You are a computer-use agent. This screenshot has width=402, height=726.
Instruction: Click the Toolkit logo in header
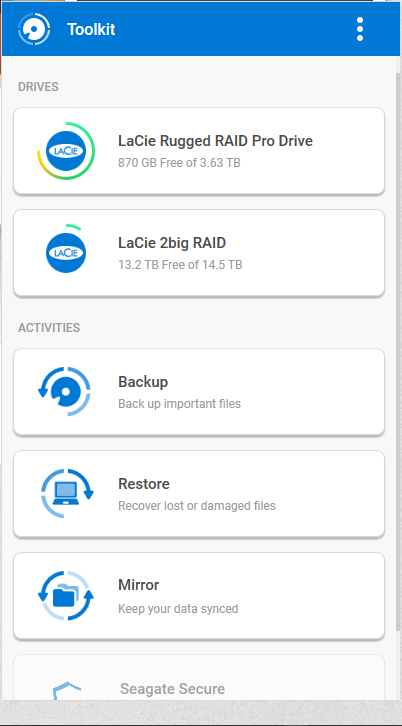[x=34, y=29]
